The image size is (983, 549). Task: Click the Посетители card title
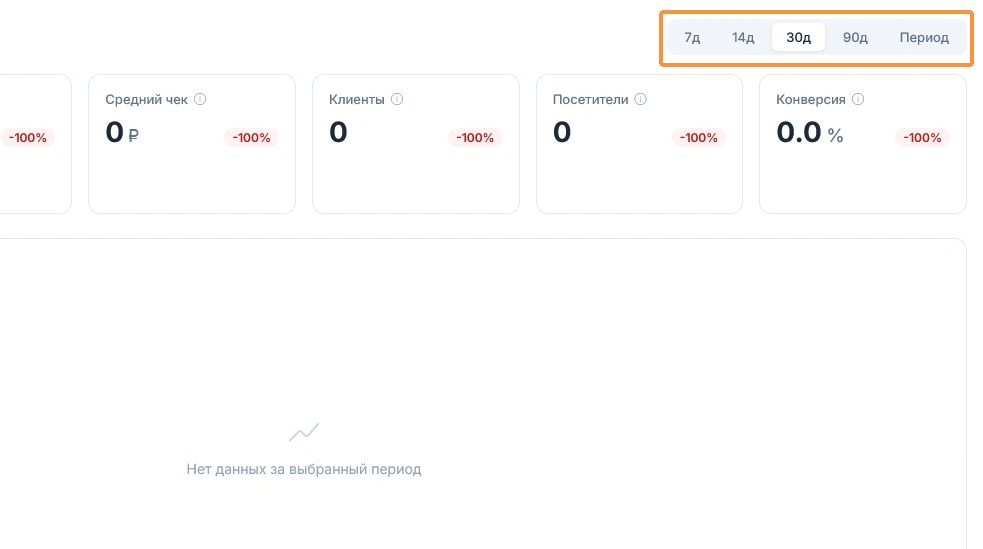tap(590, 100)
